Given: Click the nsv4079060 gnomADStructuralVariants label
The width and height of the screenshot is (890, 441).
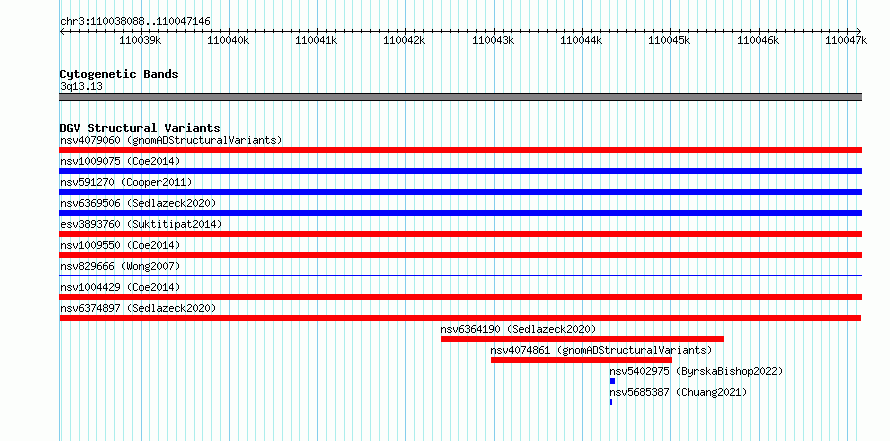Looking at the screenshot, I should (171, 140).
